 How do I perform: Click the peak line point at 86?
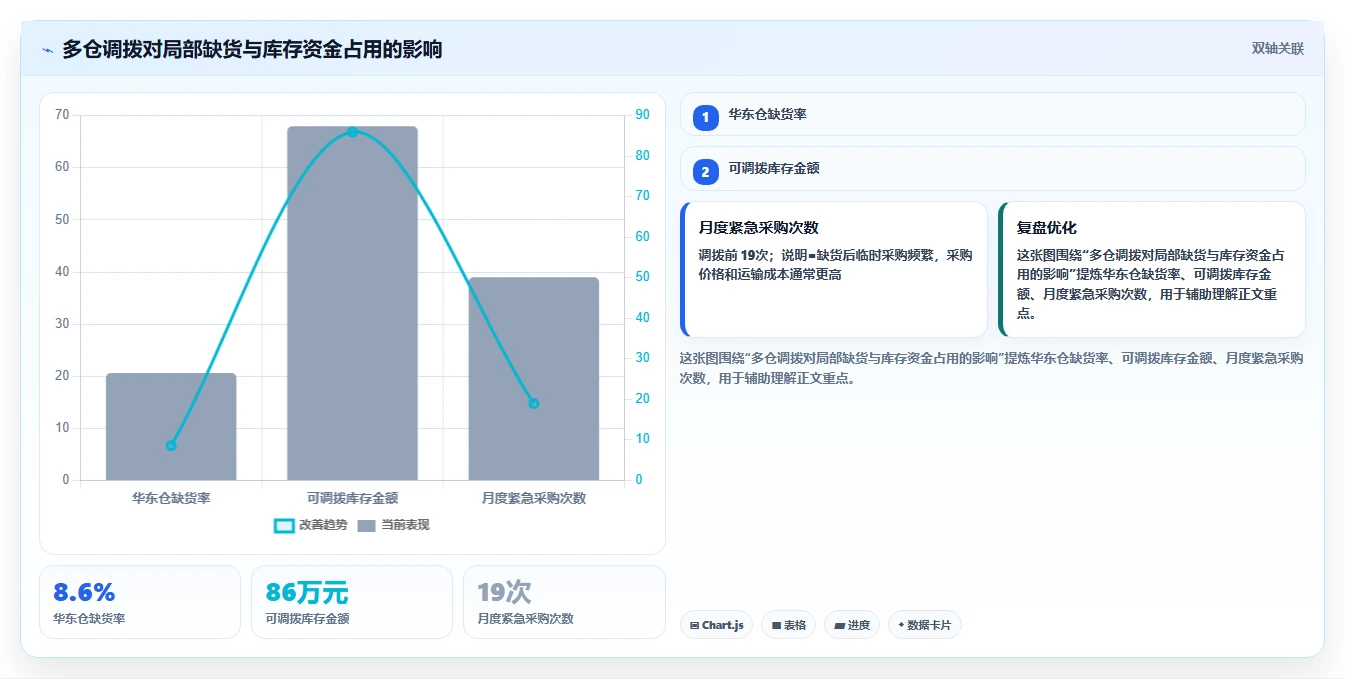tap(352, 132)
